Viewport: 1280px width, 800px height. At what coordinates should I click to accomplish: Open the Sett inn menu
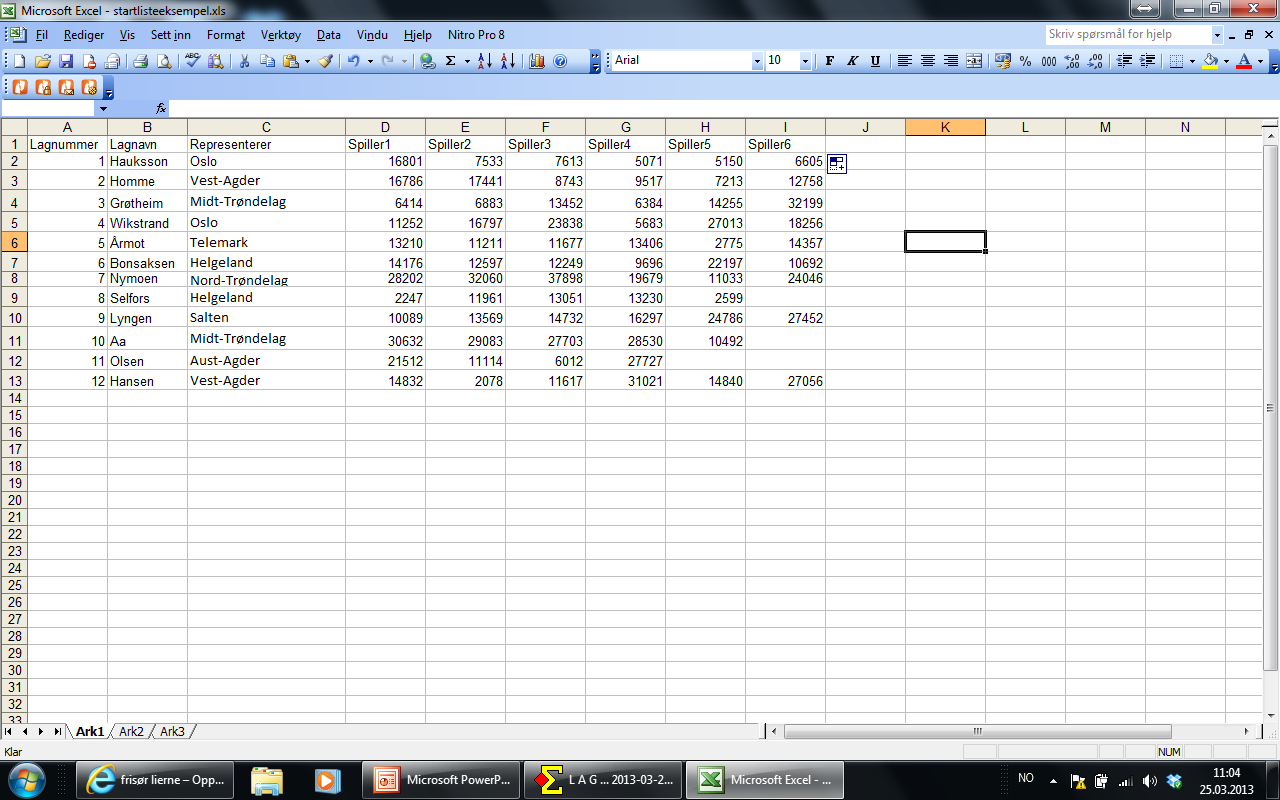[x=171, y=35]
